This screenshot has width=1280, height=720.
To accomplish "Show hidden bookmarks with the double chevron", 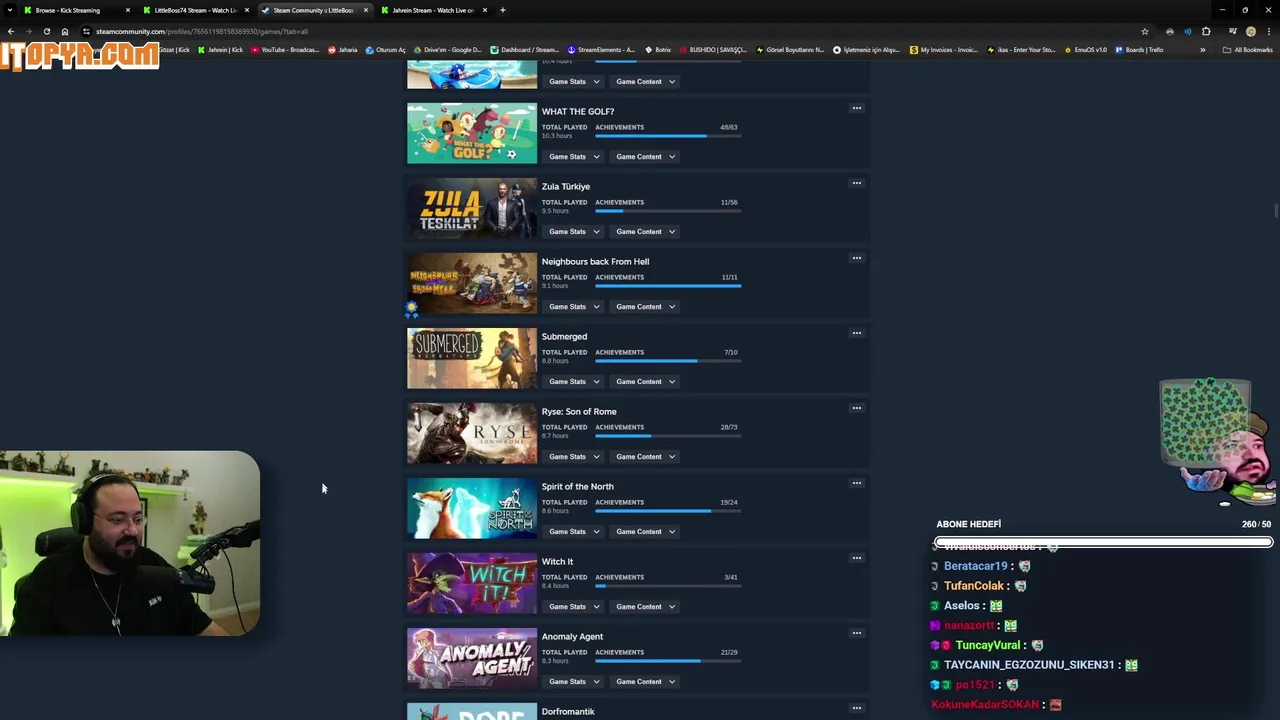I will coord(1202,50).
